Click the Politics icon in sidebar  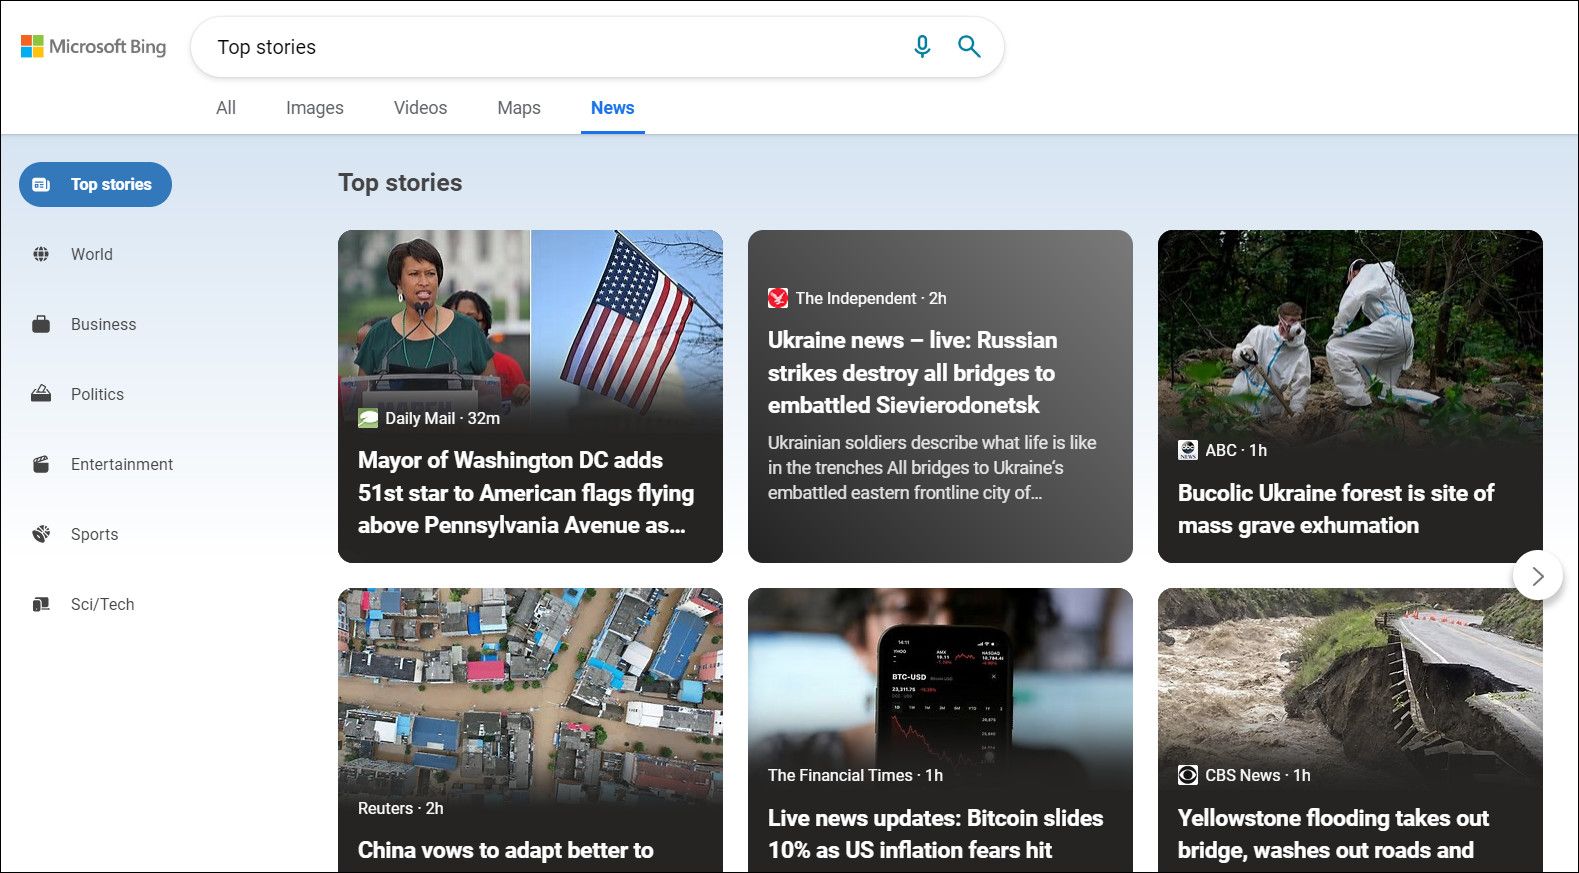point(41,394)
